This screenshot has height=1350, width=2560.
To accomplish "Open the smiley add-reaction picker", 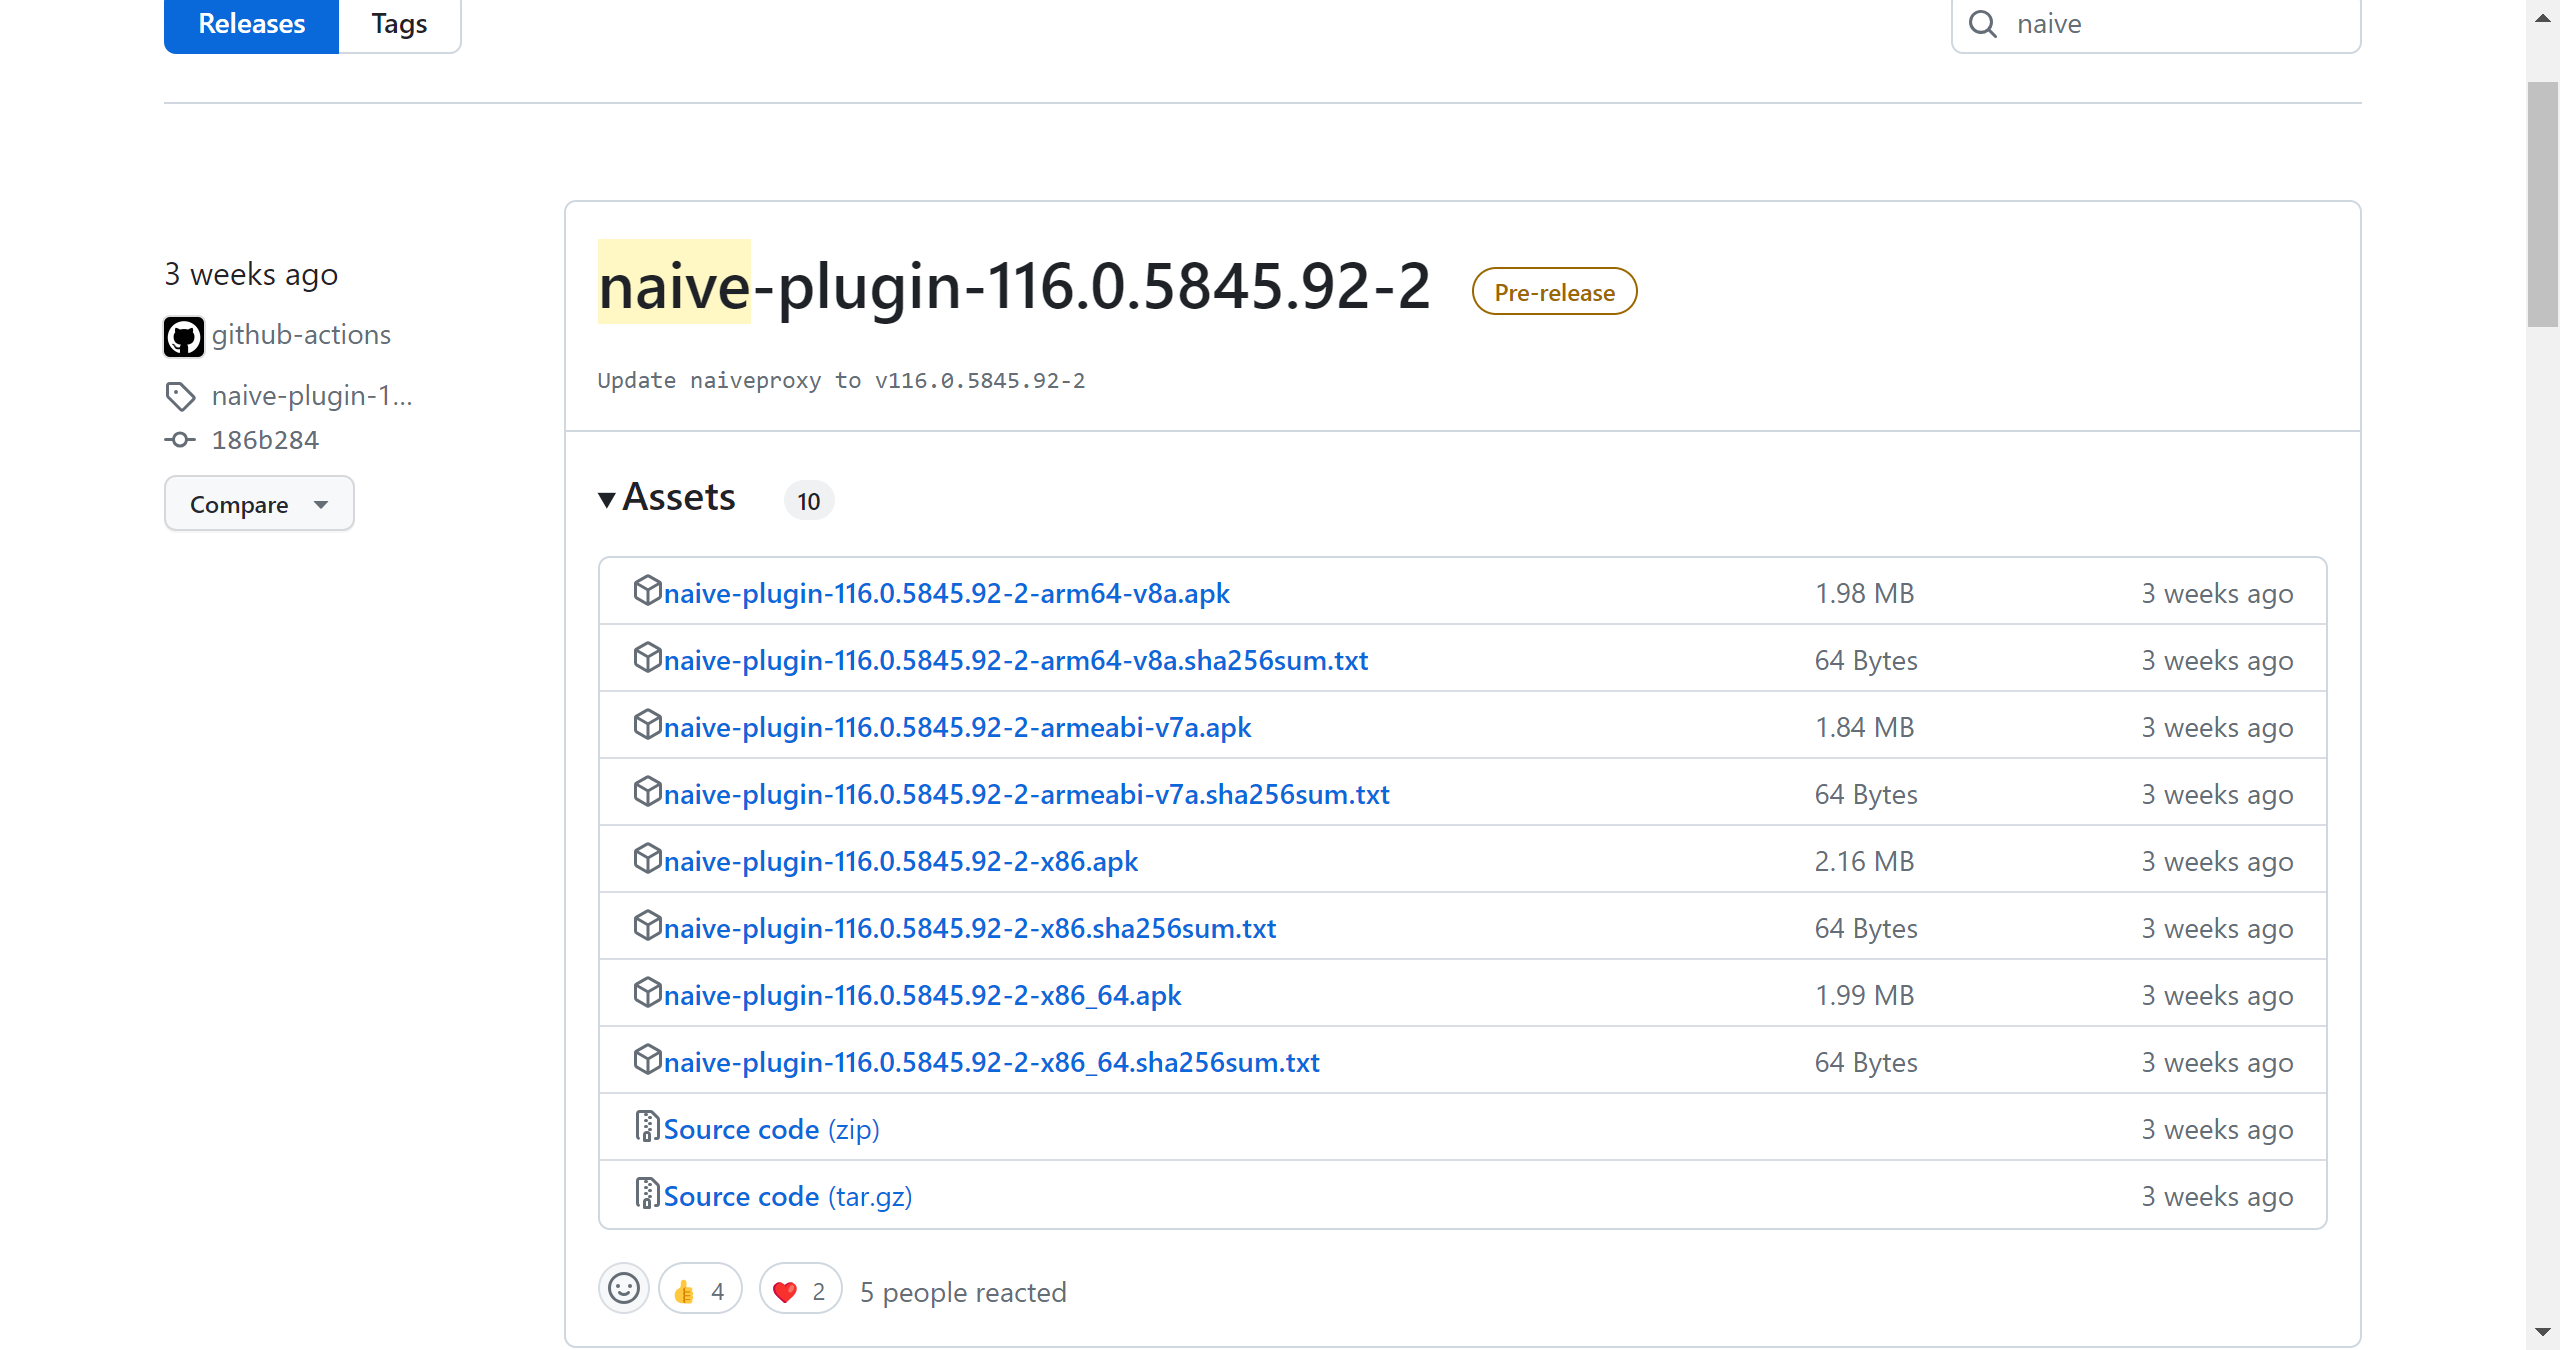I will (624, 1289).
